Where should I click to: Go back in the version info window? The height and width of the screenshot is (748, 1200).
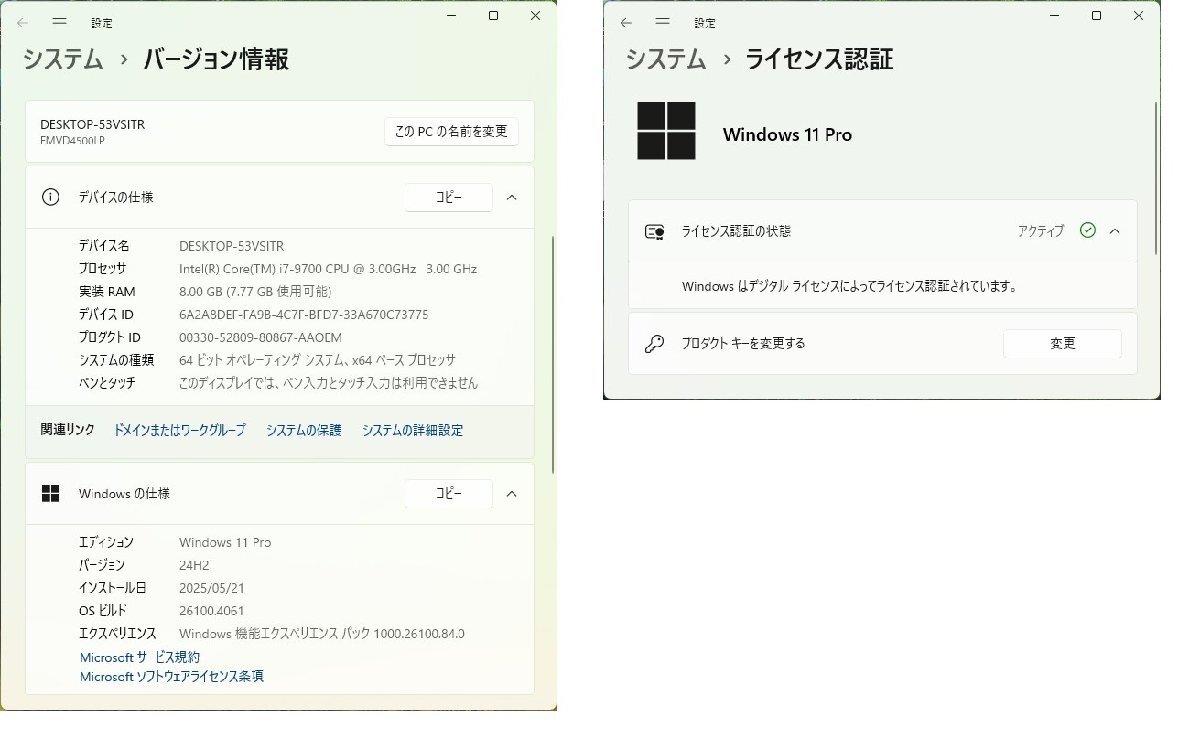(23, 21)
